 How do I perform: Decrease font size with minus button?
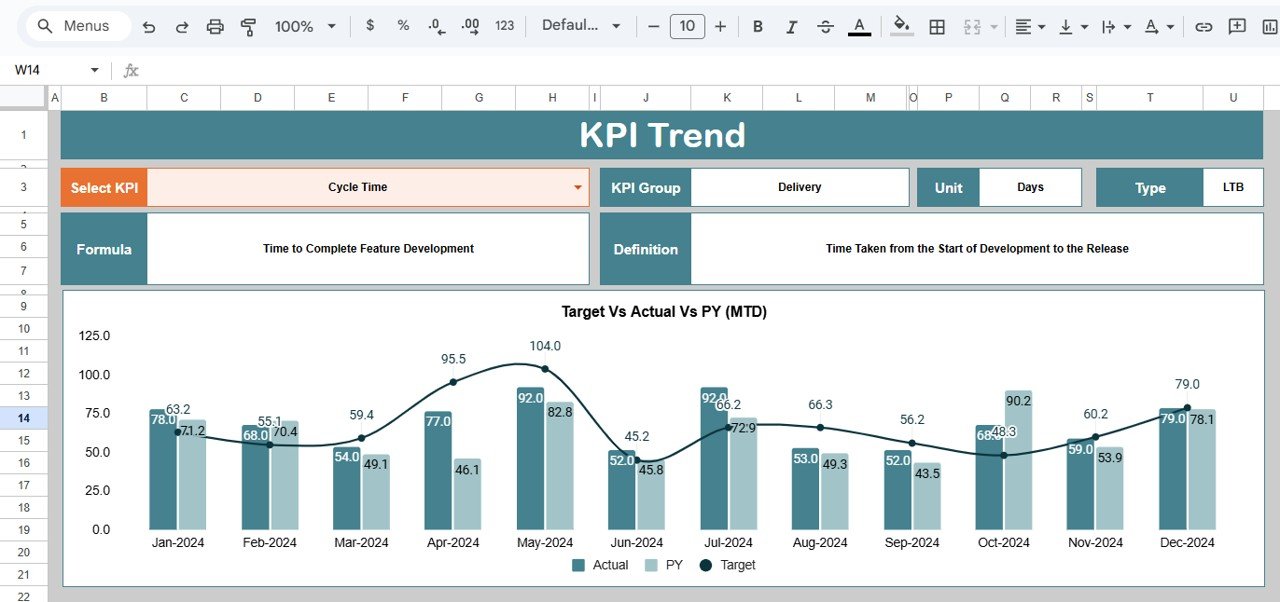(x=653, y=27)
